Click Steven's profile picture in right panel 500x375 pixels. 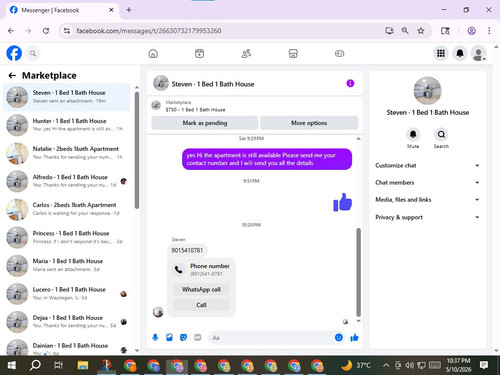pos(427,91)
